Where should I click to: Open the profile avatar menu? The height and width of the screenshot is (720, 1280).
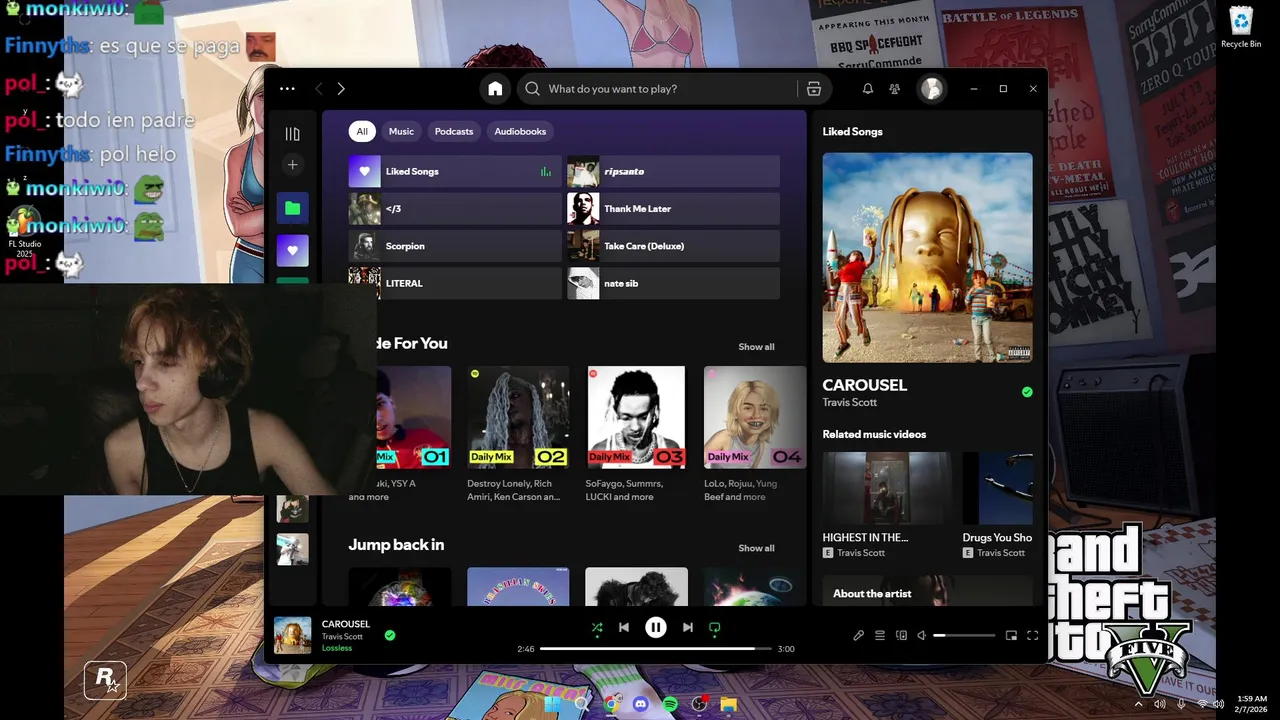click(x=931, y=89)
